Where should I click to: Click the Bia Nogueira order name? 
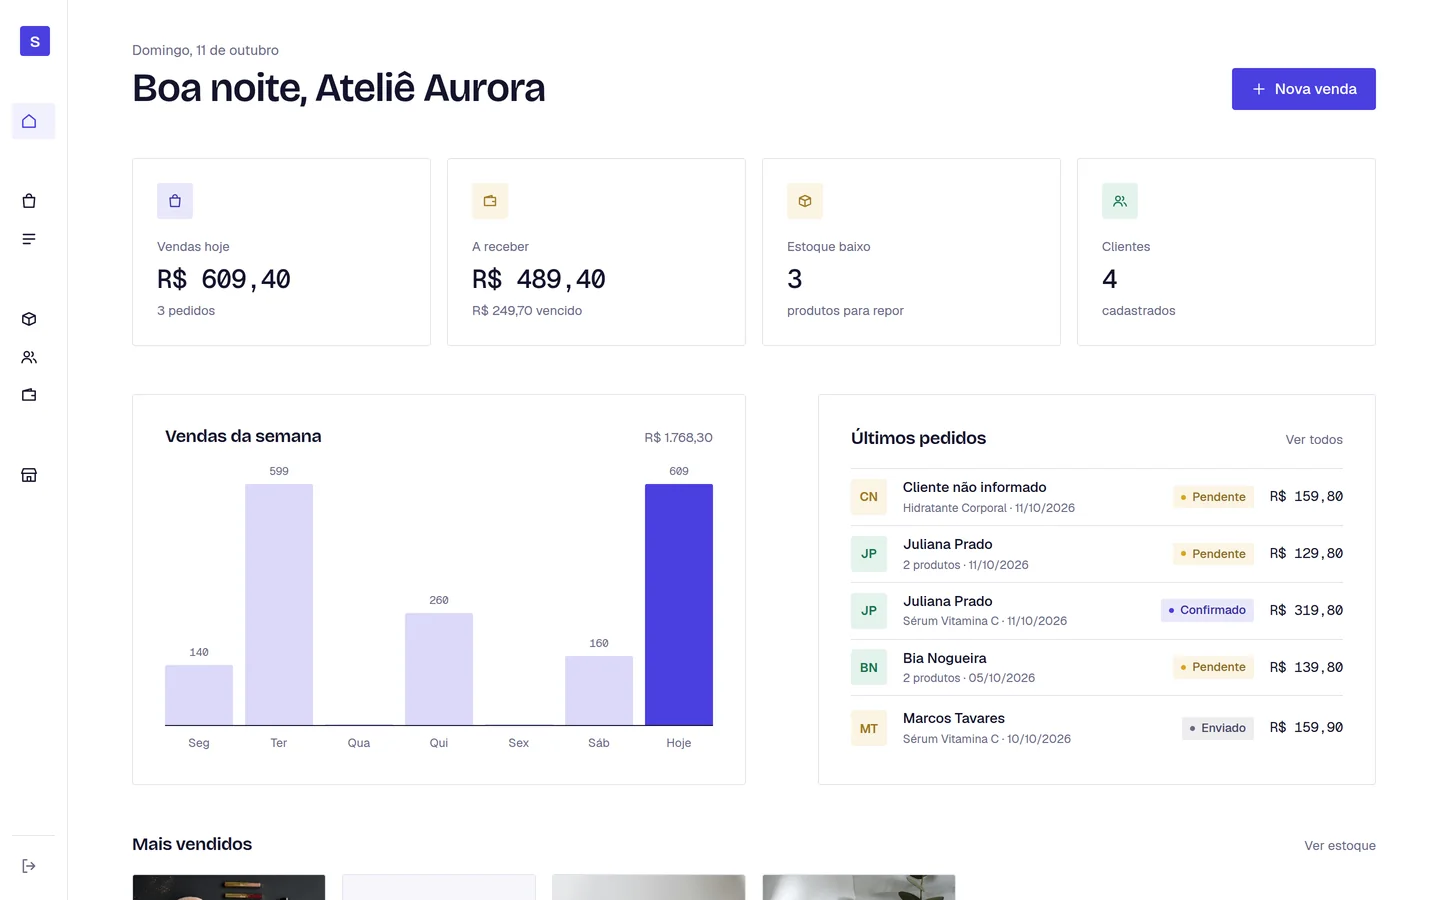pos(945,658)
